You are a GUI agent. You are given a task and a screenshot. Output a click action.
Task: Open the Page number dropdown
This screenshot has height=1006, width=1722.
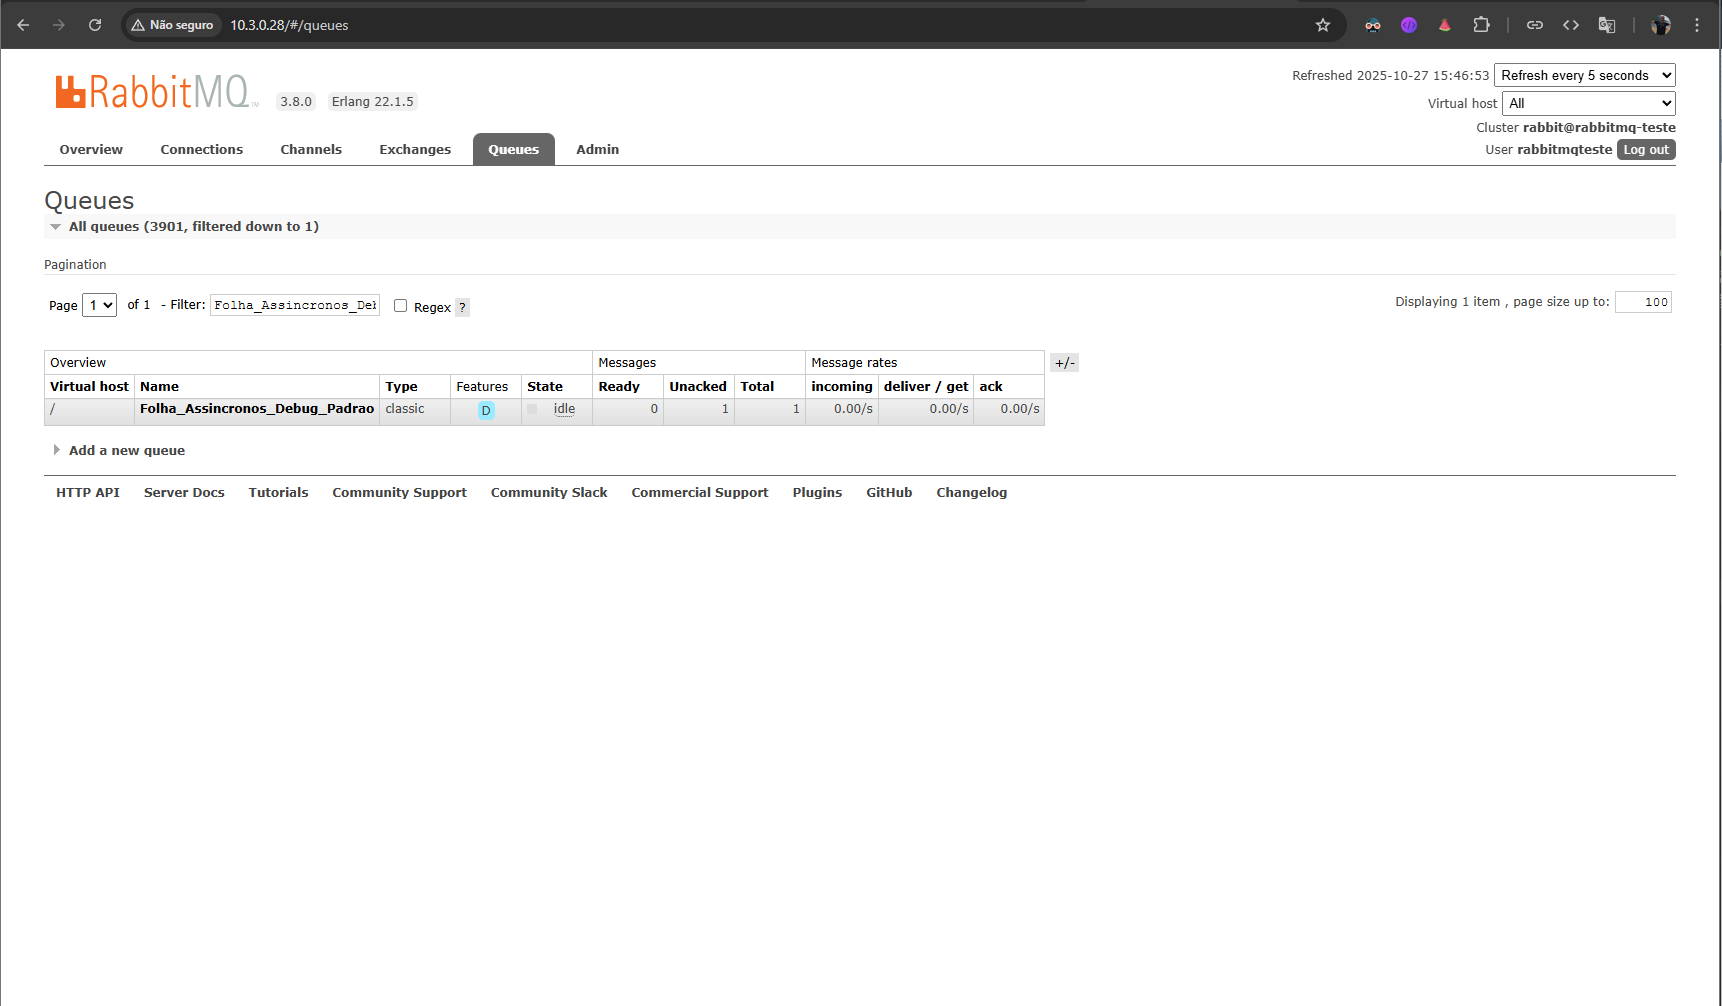99,305
